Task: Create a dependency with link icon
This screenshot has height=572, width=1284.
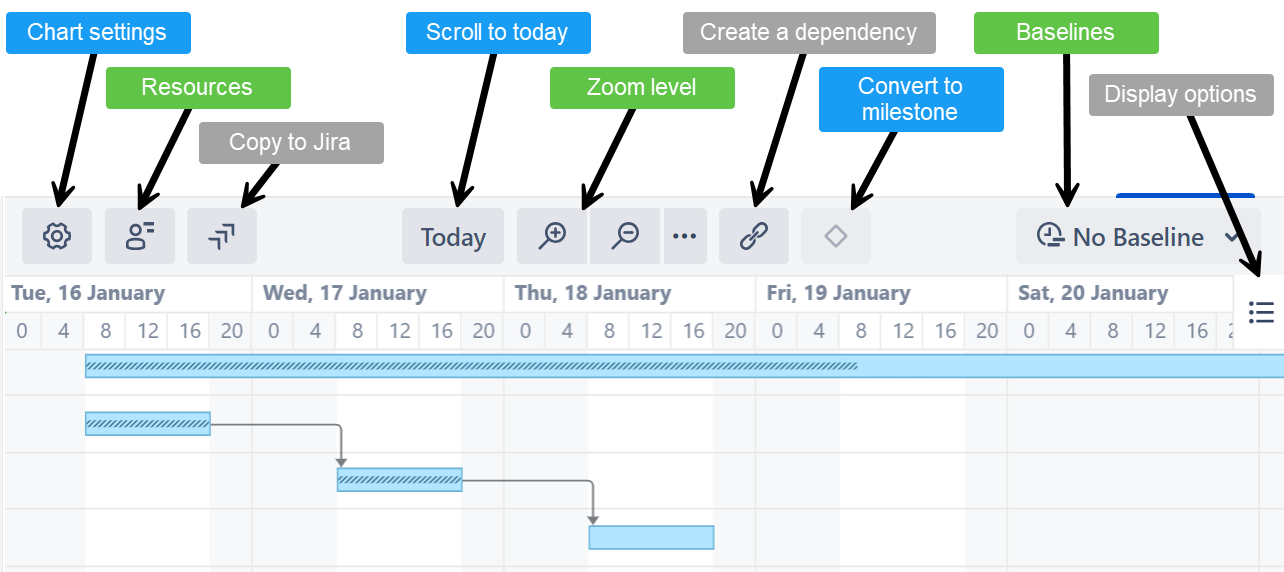Action: 753,237
